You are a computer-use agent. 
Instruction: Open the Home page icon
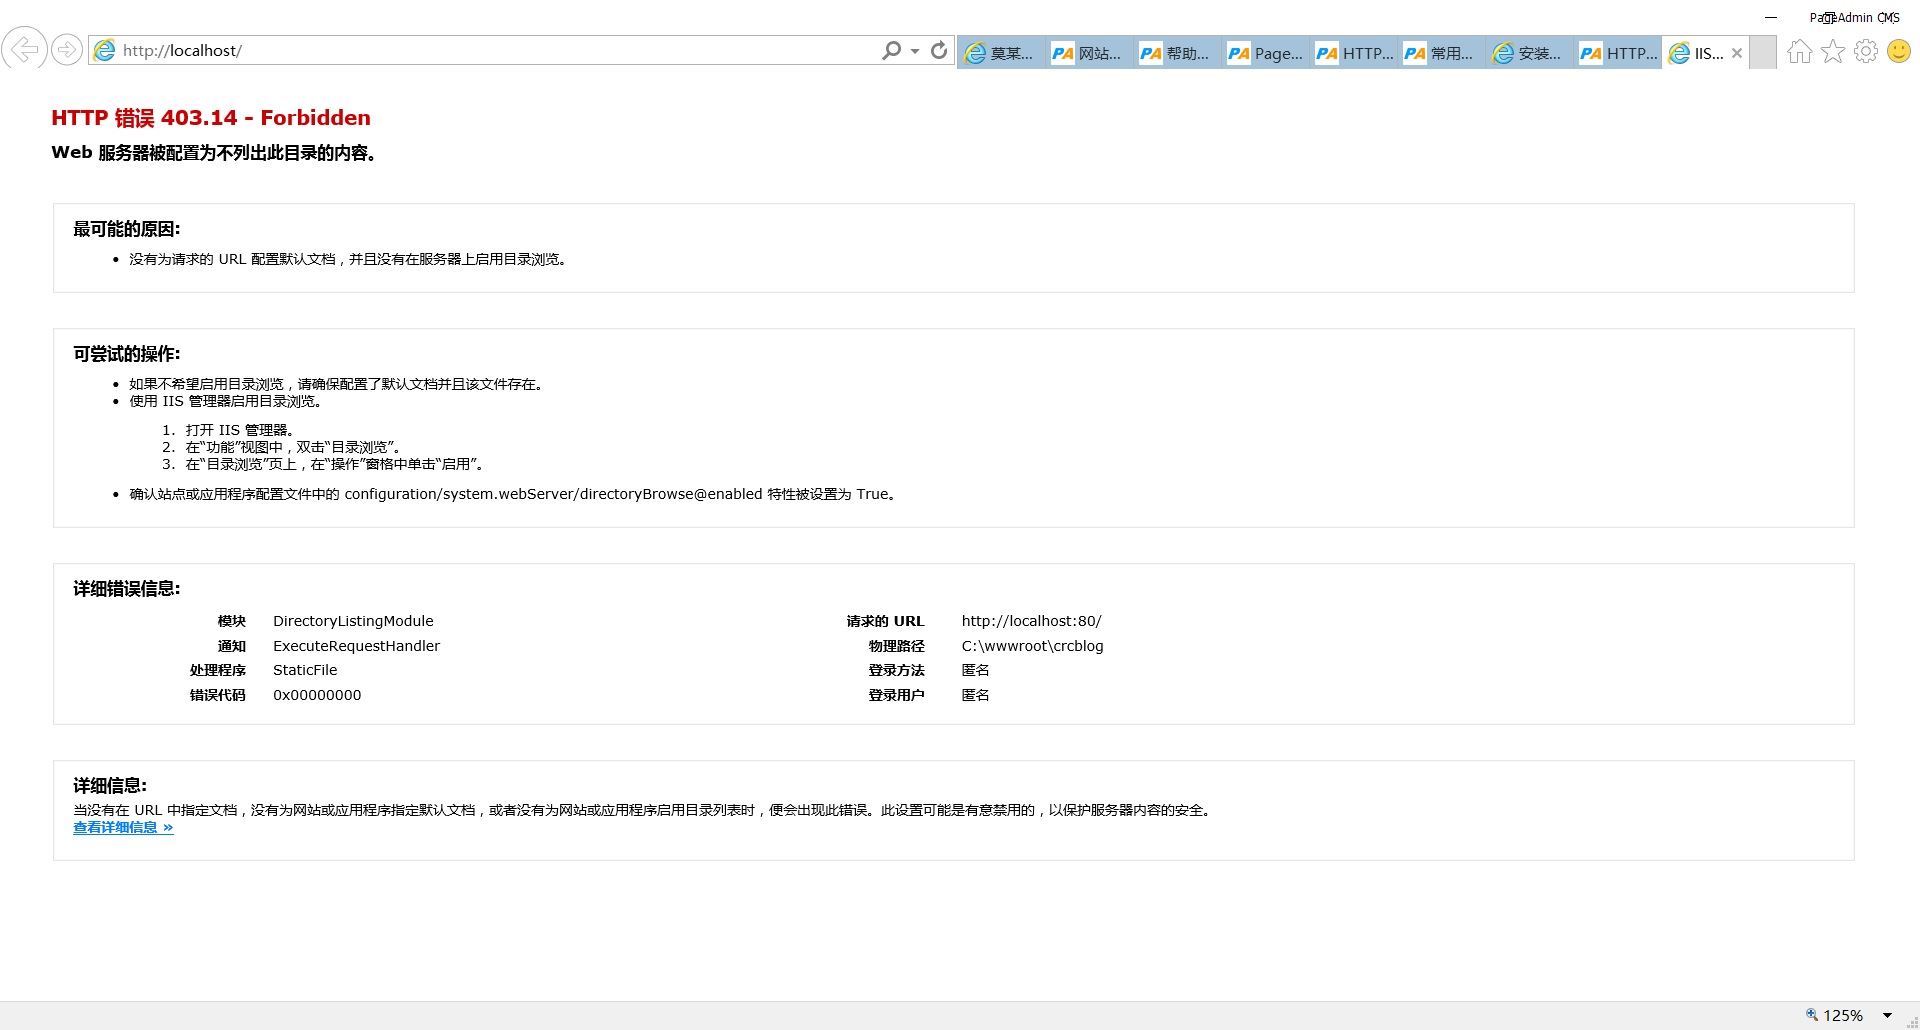click(1799, 51)
